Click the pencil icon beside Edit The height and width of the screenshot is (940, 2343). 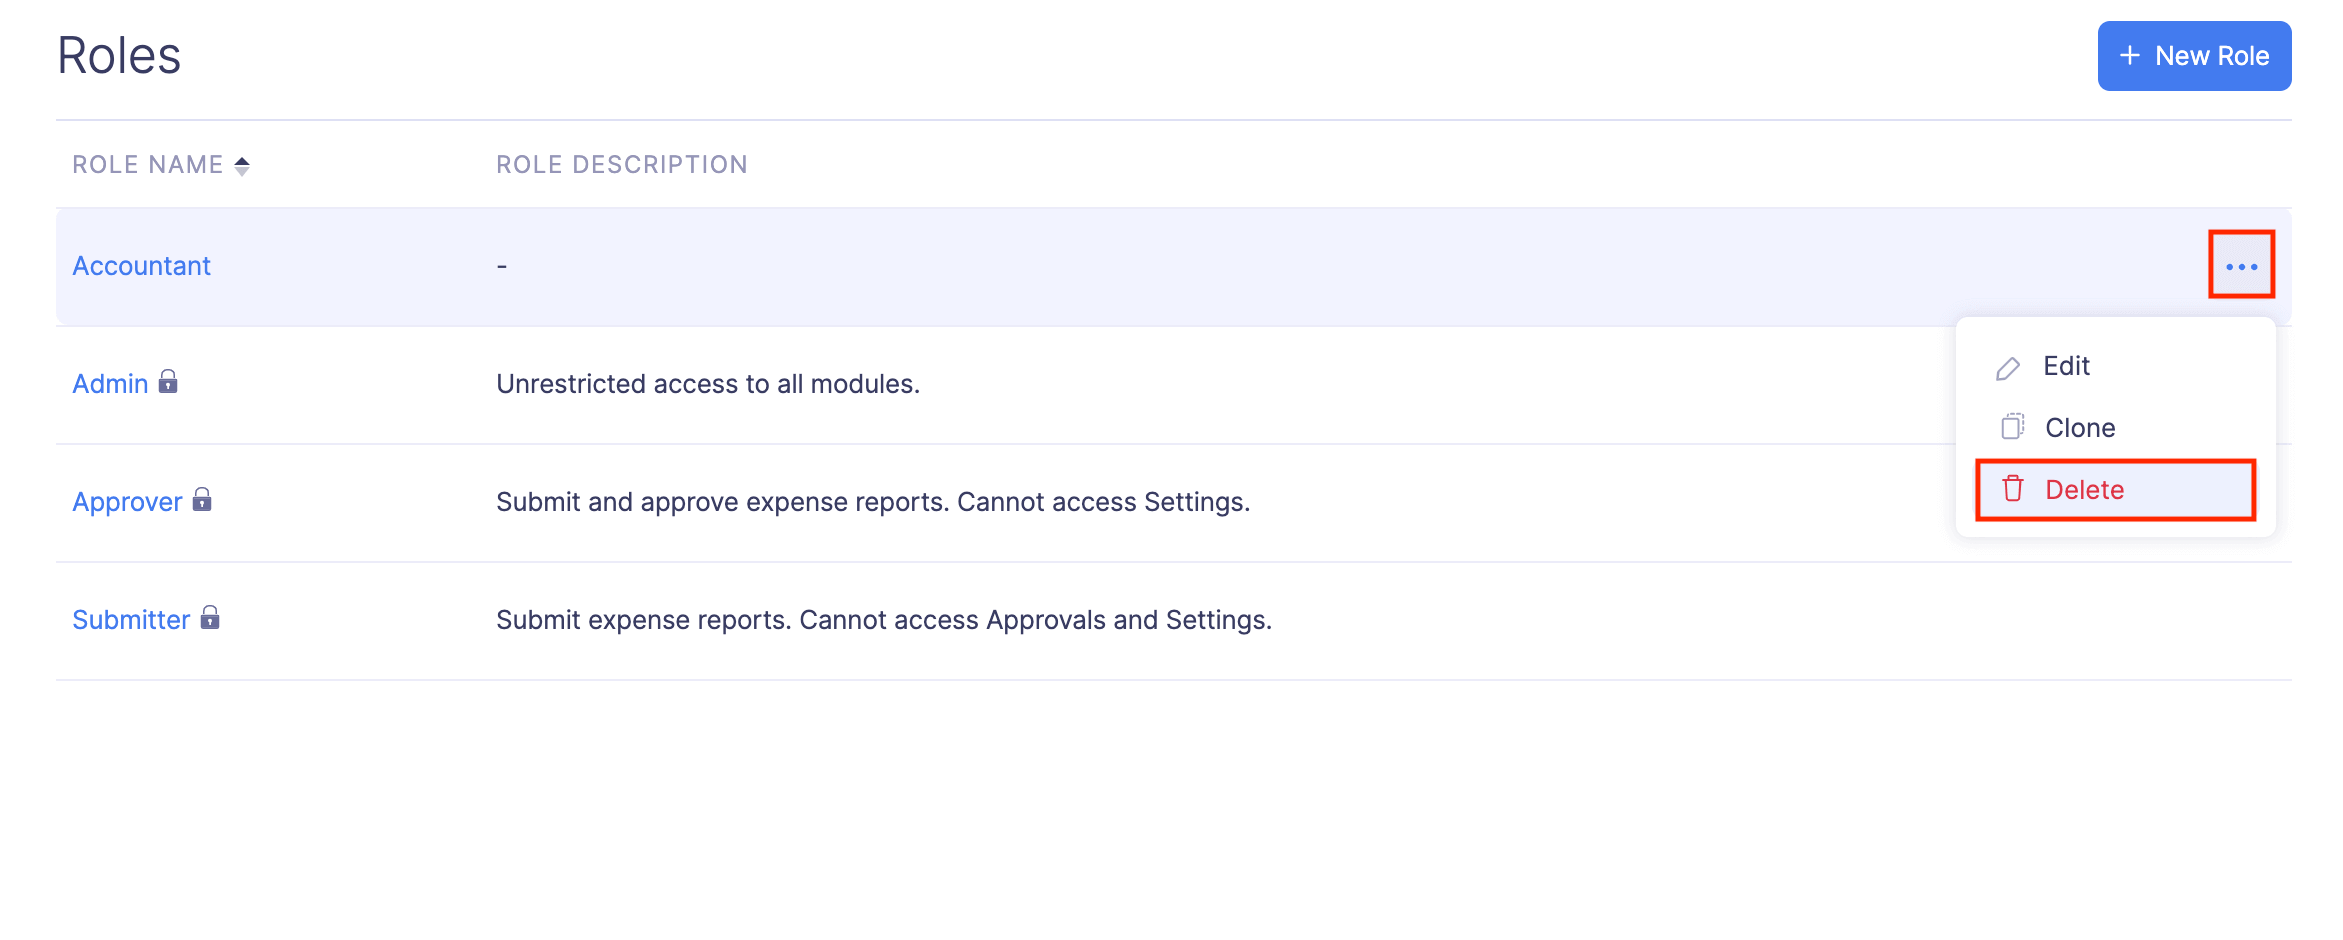point(2007,368)
